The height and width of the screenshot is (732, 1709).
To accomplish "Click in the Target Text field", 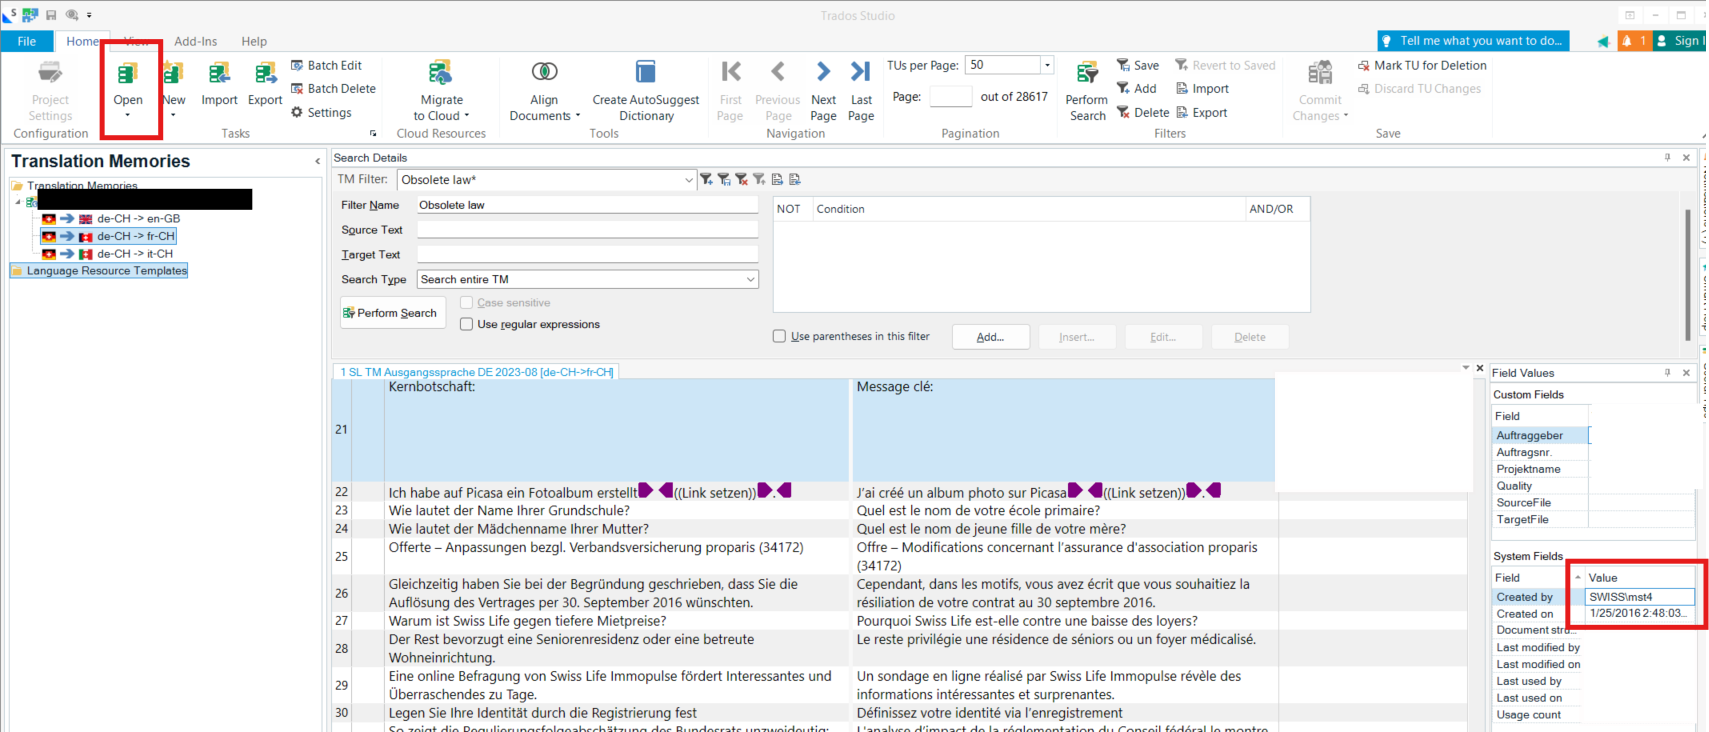I will [587, 254].
